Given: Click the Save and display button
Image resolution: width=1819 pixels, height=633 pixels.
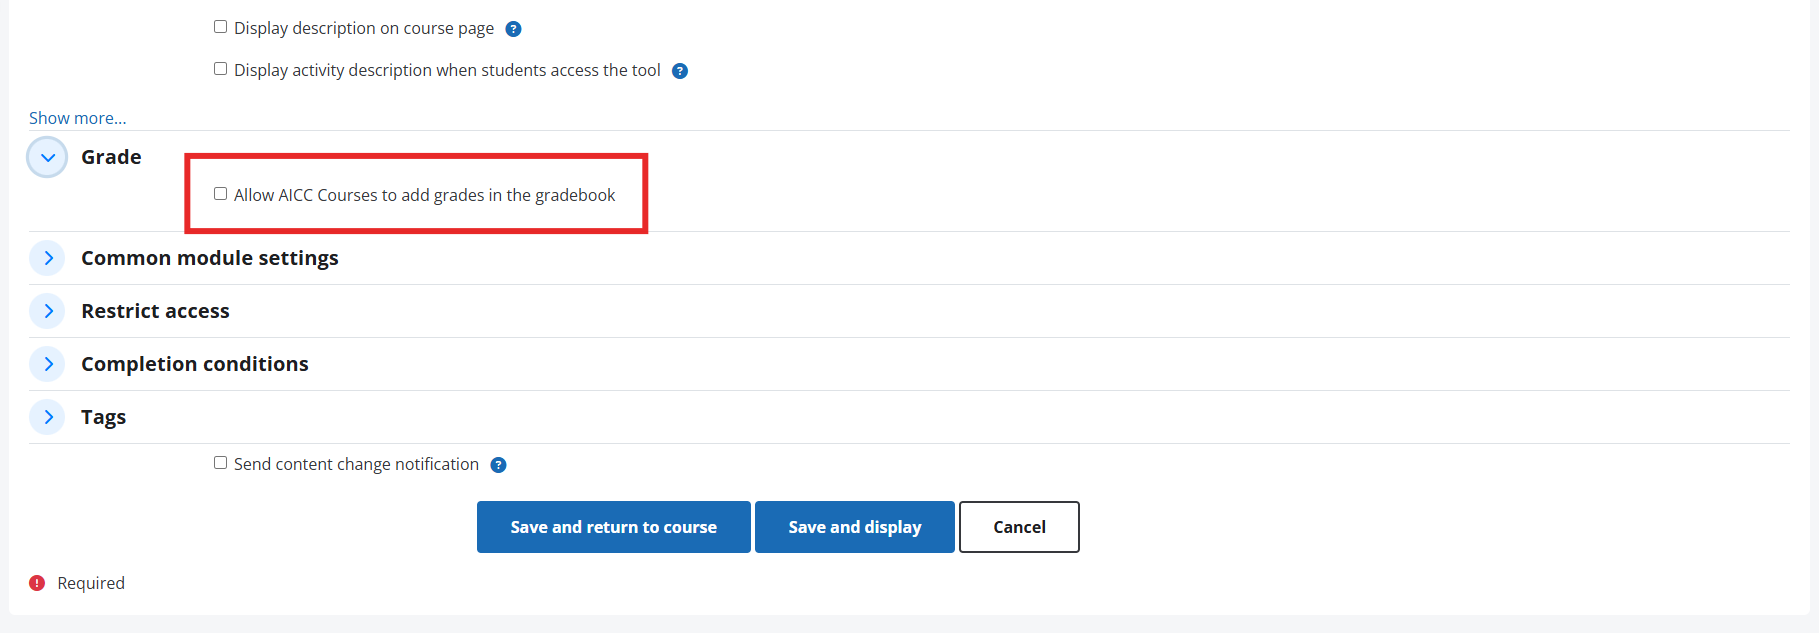Looking at the screenshot, I should [854, 527].
